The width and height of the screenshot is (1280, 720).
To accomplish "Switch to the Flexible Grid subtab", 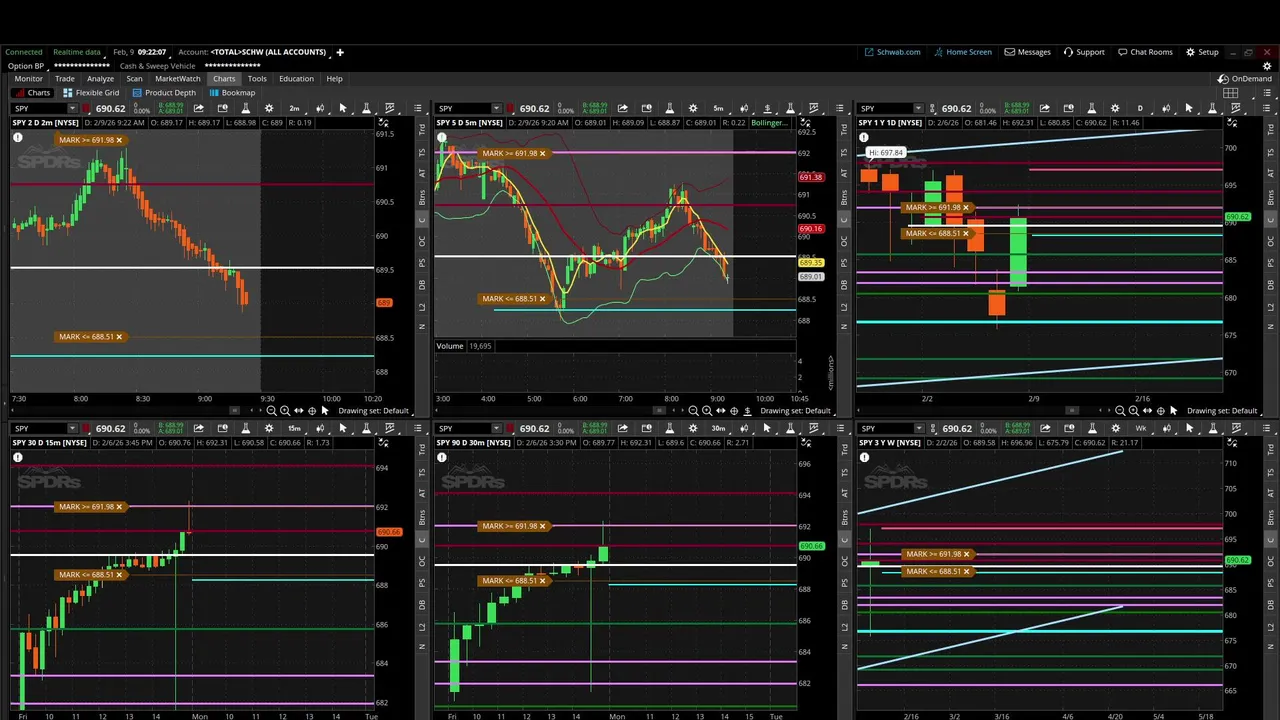I will (x=91, y=93).
